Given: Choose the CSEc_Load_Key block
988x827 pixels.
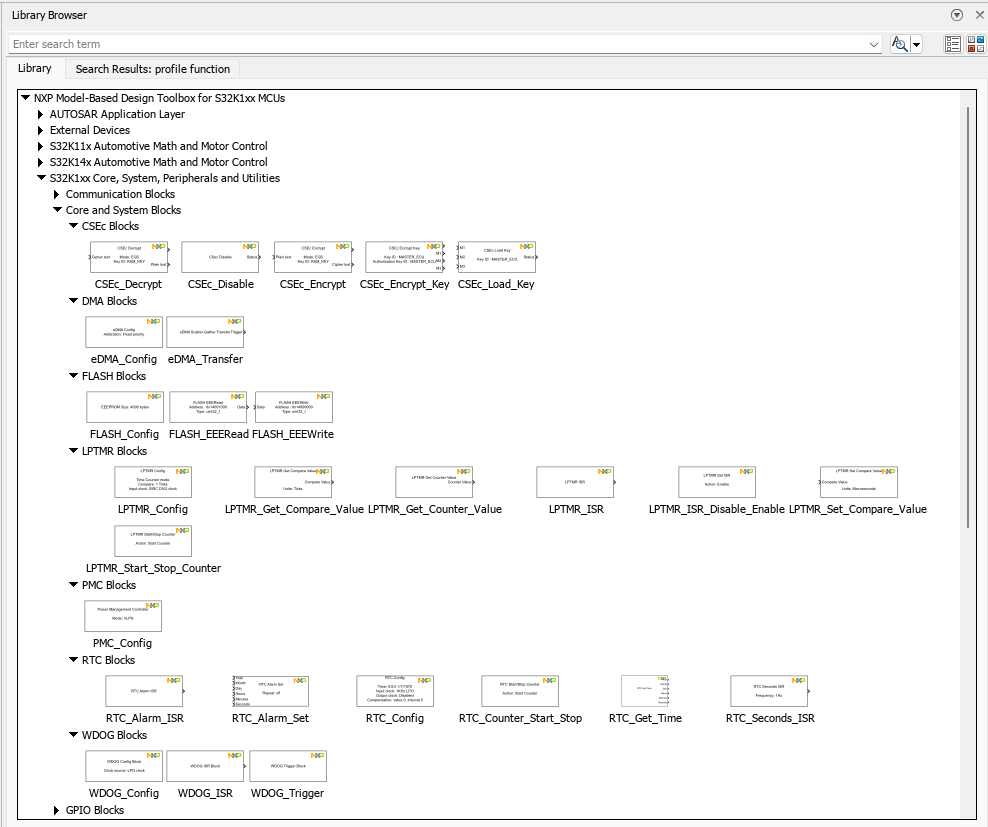Looking at the screenshot, I should (x=497, y=257).
